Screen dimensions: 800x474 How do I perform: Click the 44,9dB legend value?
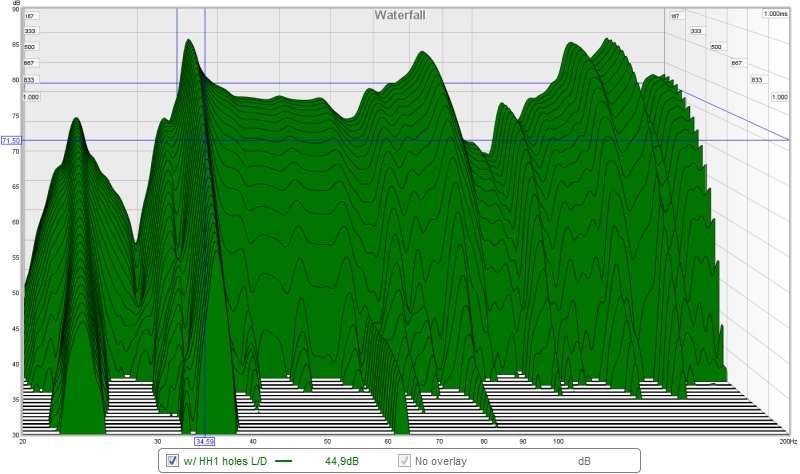pyautogui.click(x=342, y=461)
